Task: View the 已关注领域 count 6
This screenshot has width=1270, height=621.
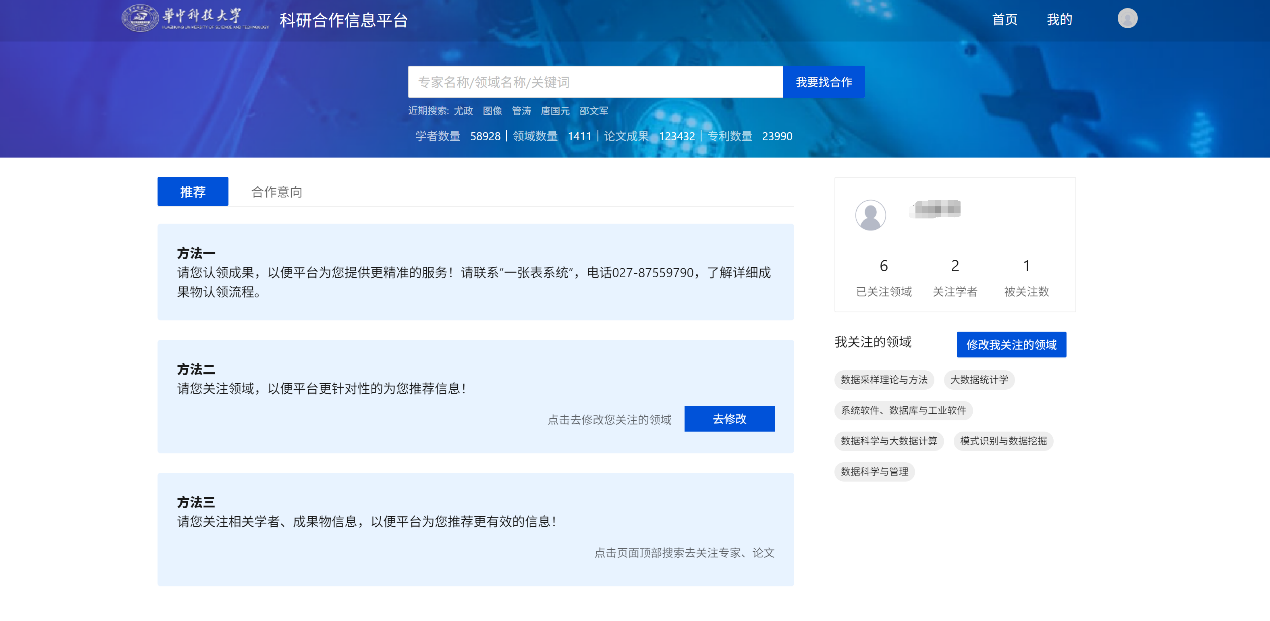Action: point(883,266)
